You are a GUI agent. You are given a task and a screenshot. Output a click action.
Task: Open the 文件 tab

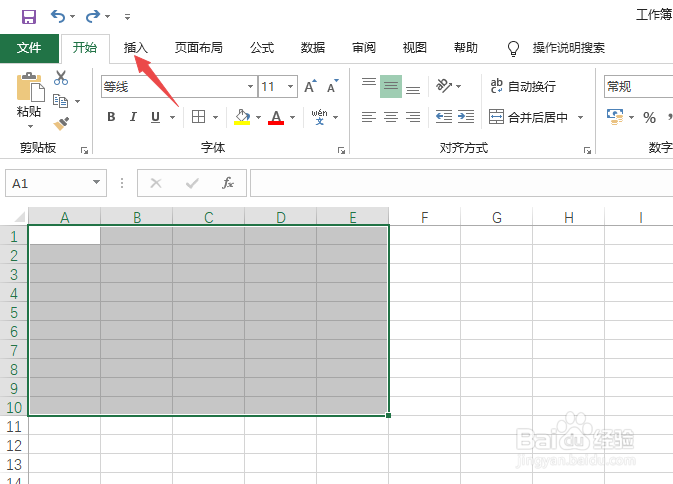coord(29,48)
